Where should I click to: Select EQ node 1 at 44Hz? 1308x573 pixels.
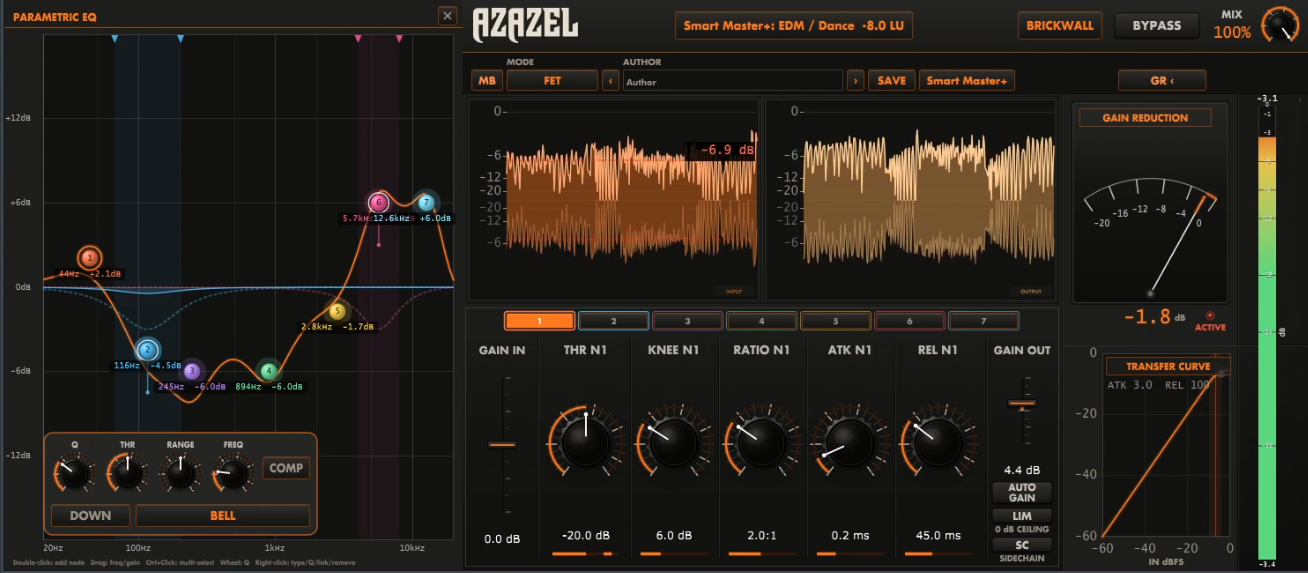point(90,258)
